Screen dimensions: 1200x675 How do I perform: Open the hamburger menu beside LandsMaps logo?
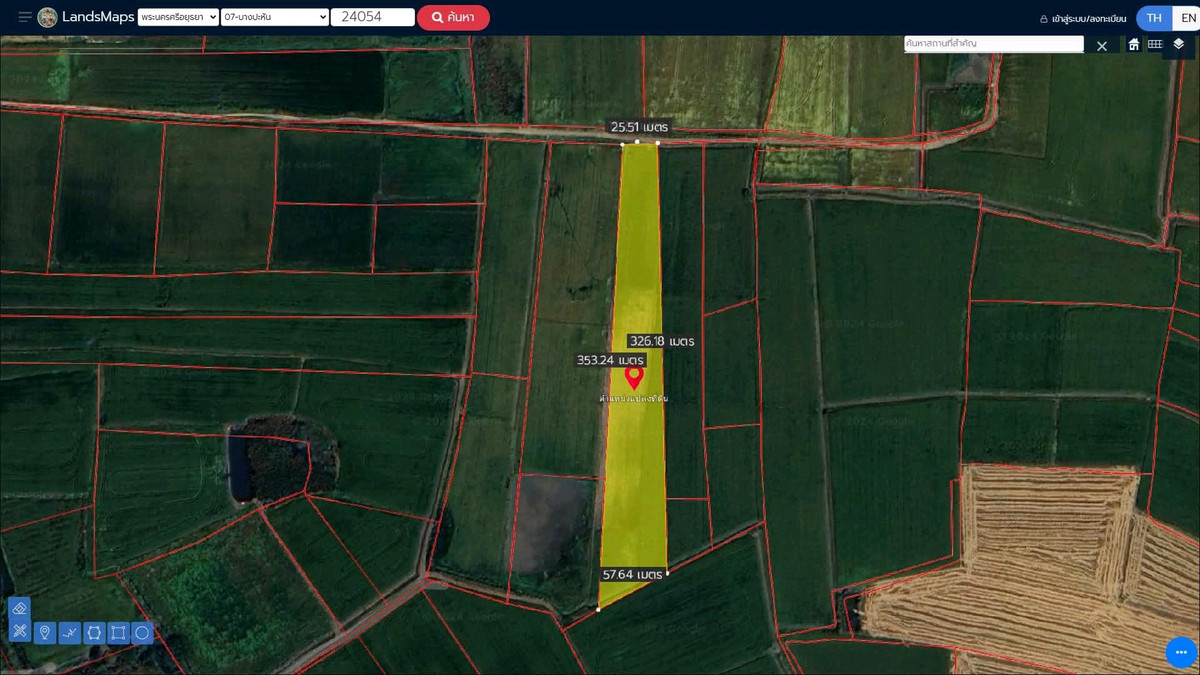tap(25, 17)
